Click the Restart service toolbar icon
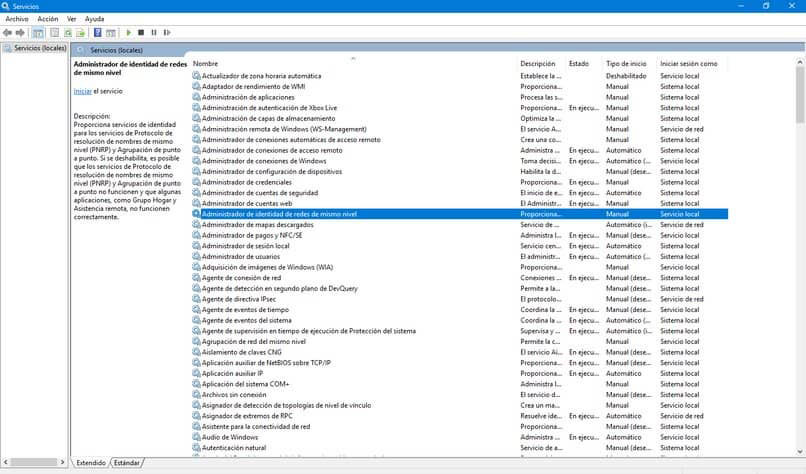Screen dimensions: 806x474 [166, 32]
